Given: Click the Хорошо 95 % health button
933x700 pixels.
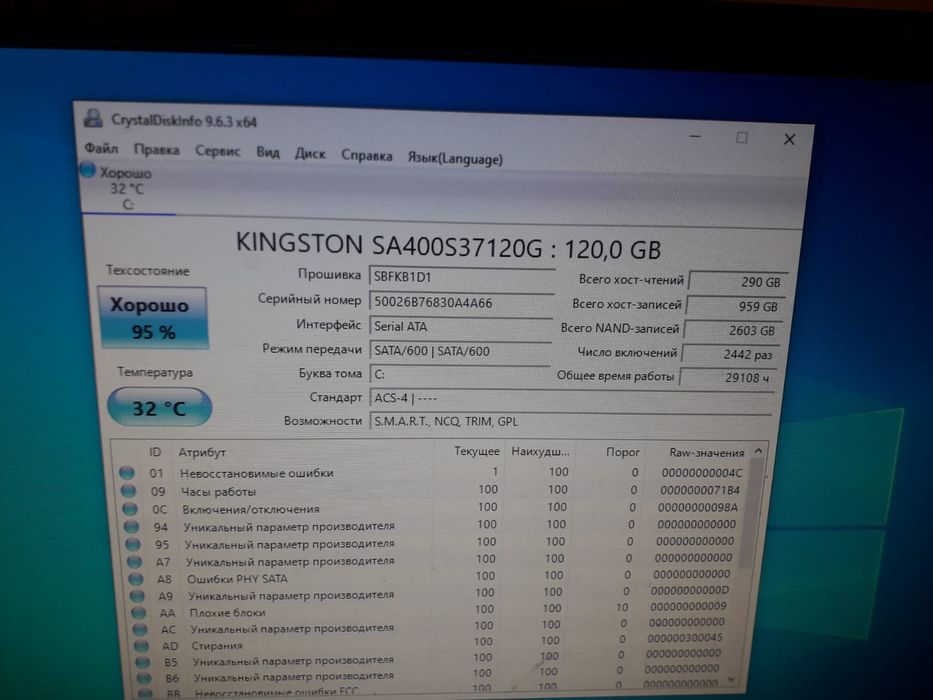Looking at the screenshot, I should click(x=154, y=318).
